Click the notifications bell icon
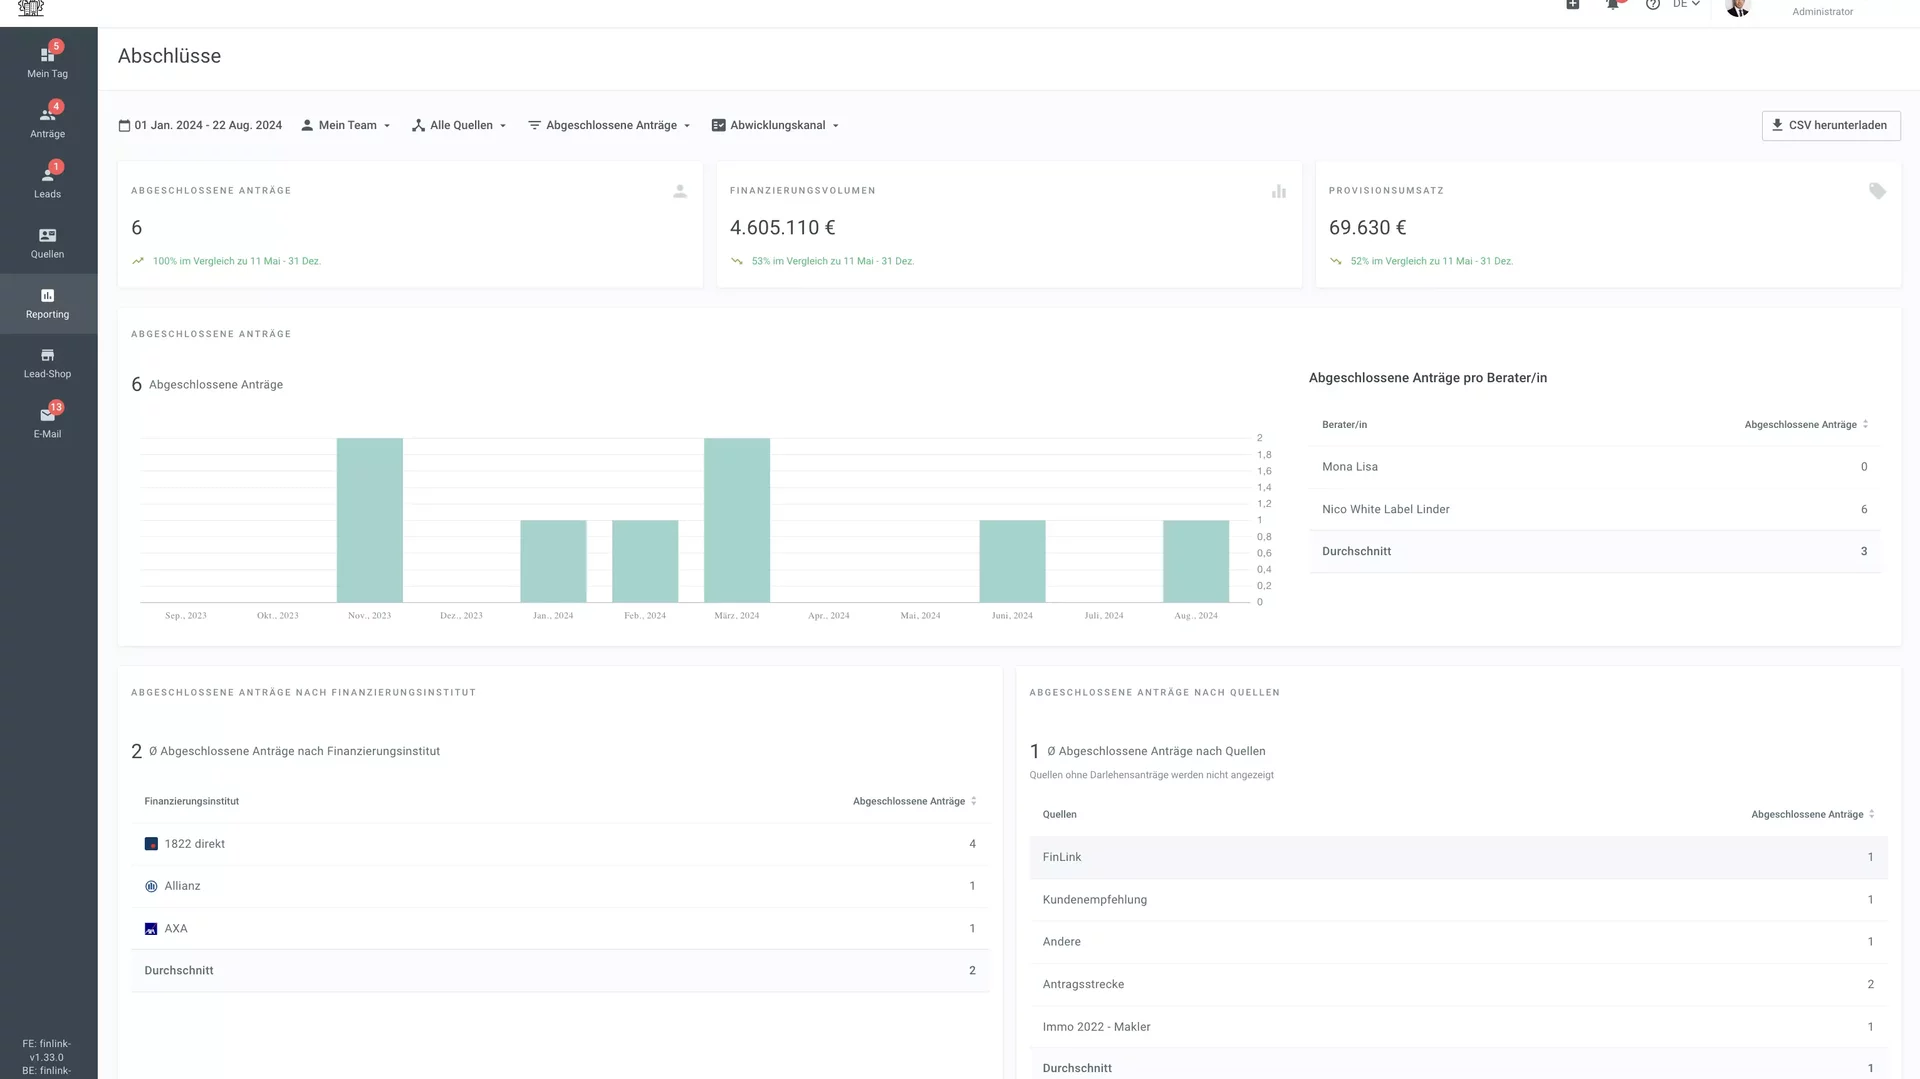 pyautogui.click(x=1611, y=4)
